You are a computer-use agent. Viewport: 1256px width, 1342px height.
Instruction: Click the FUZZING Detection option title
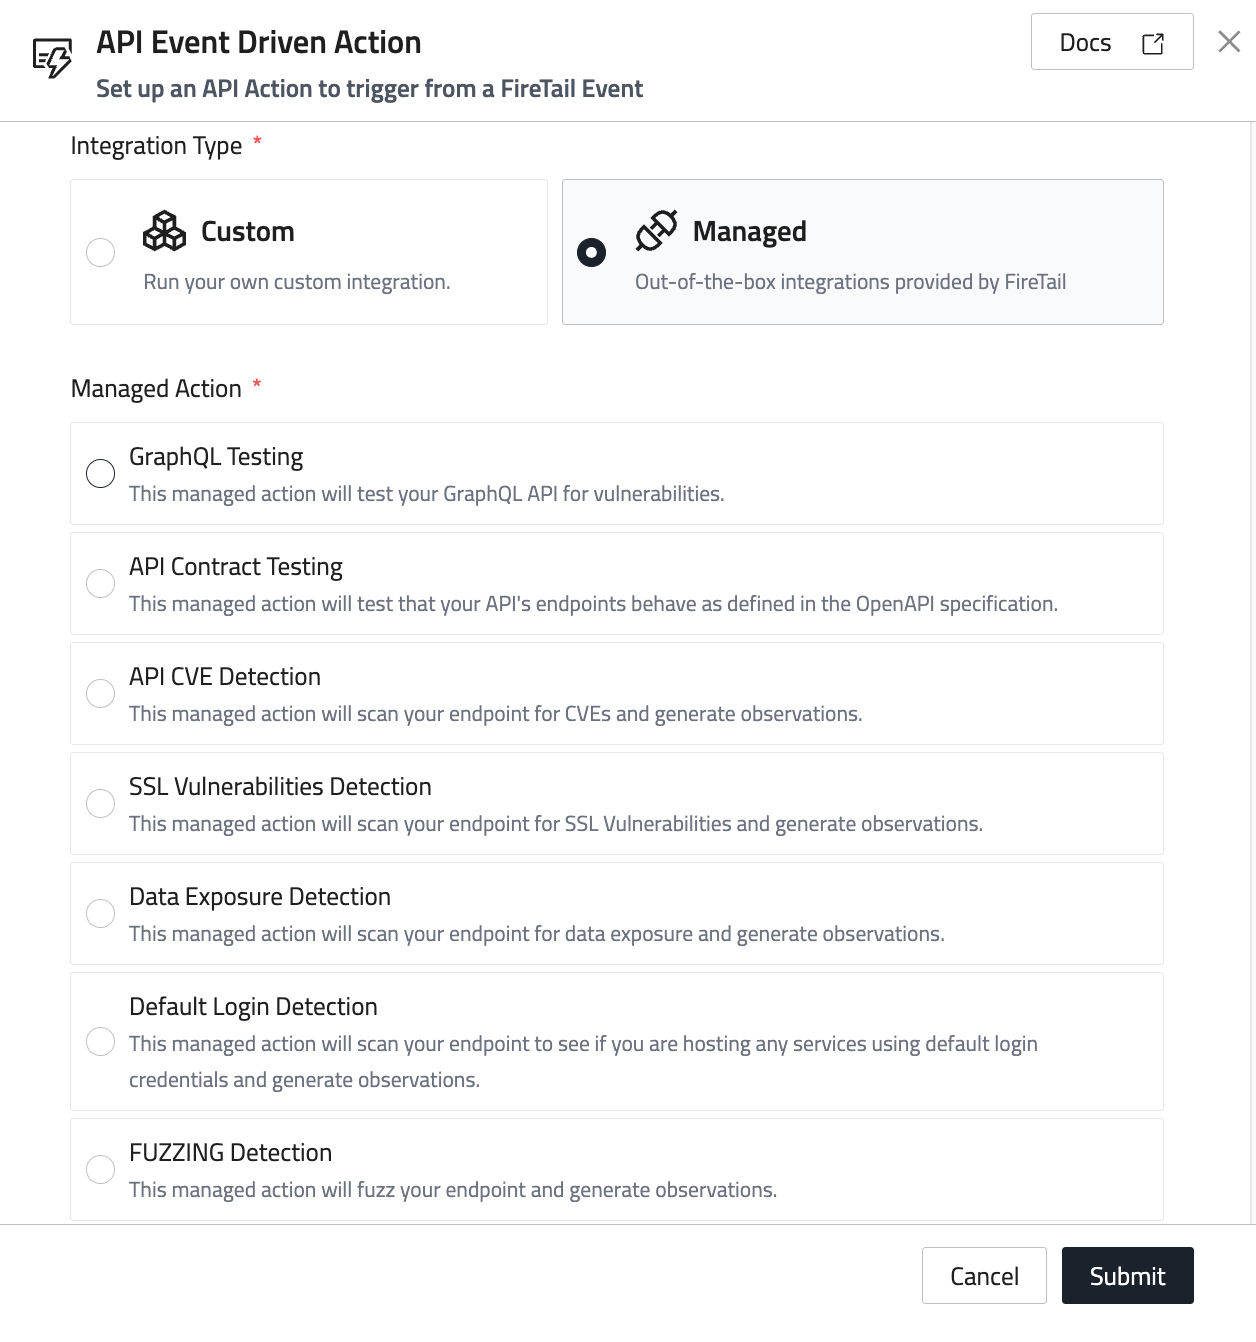tap(230, 1152)
